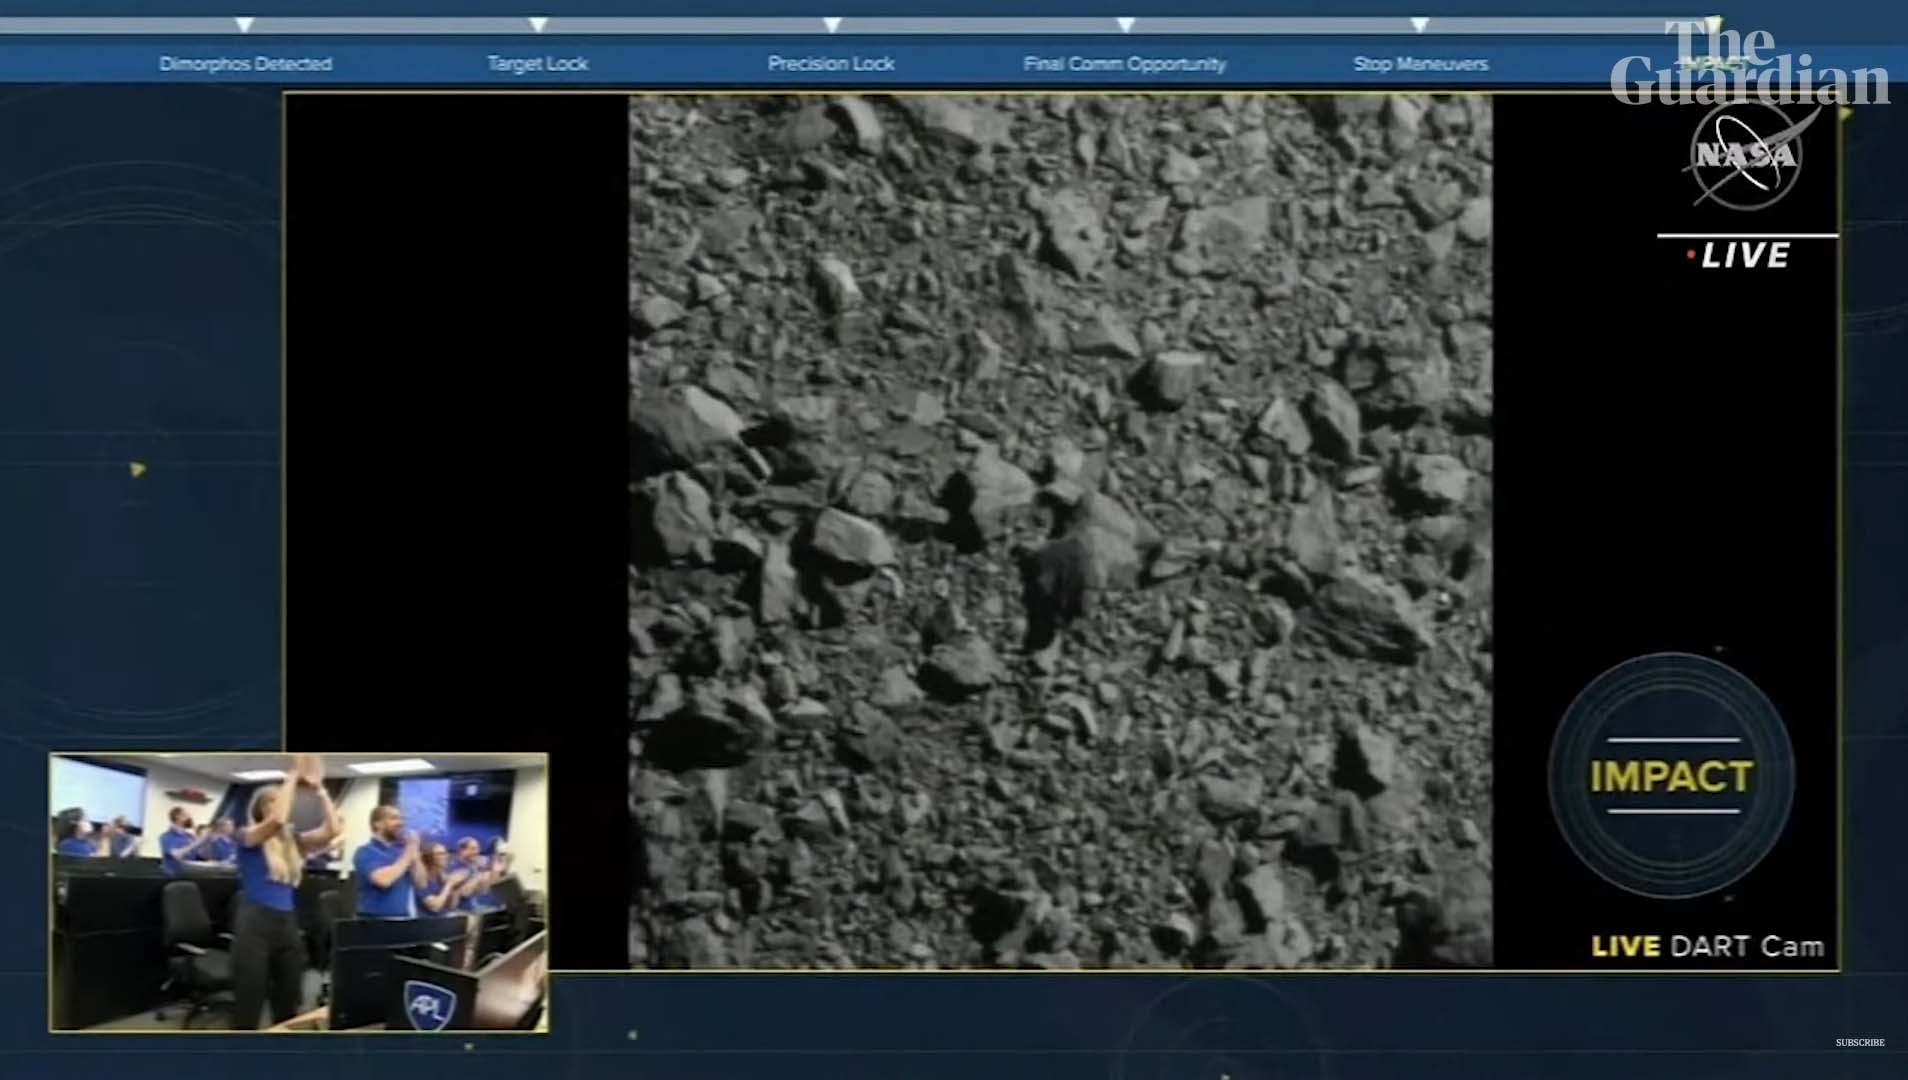Click the Stop Maneuvers timeline marker triangle
1908x1080 pixels.
tap(1419, 25)
